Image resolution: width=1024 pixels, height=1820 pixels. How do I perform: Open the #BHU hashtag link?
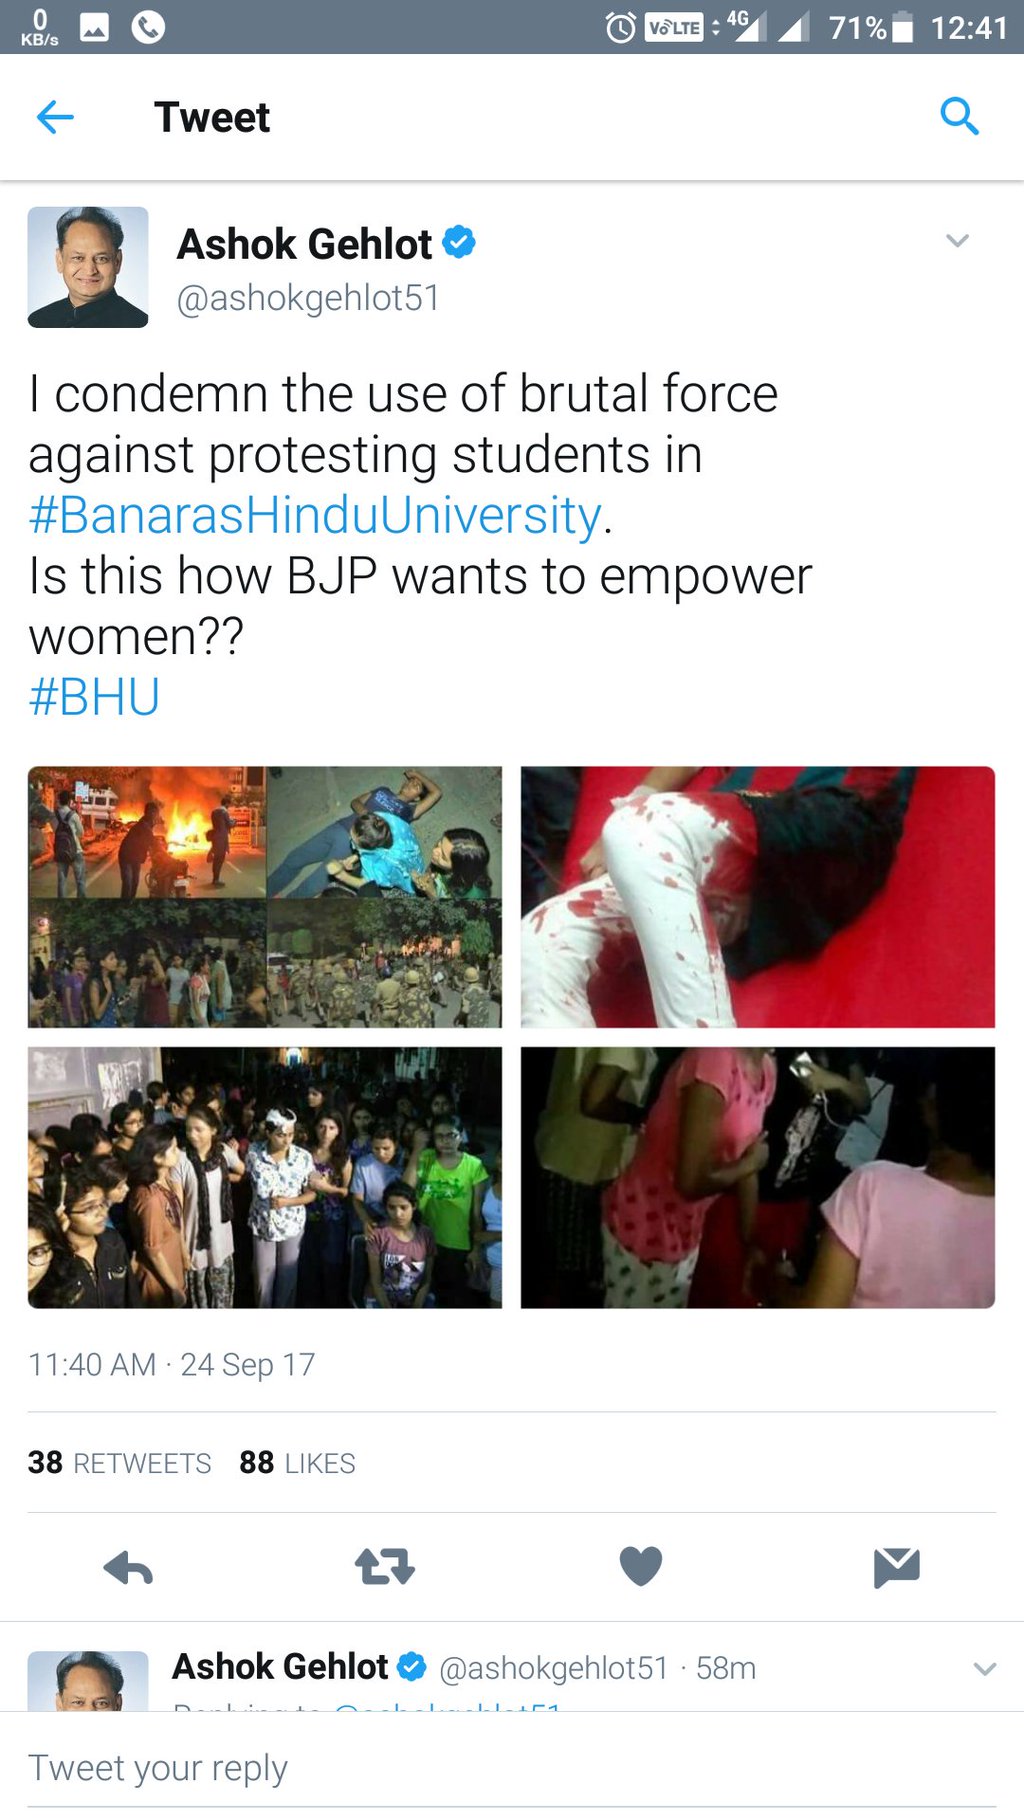tap(94, 697)
